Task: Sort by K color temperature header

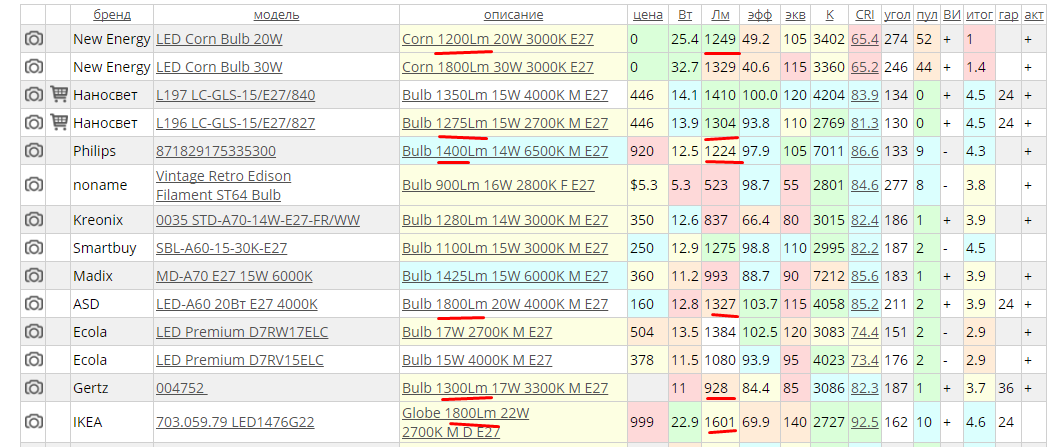Action: coord(828,15)
